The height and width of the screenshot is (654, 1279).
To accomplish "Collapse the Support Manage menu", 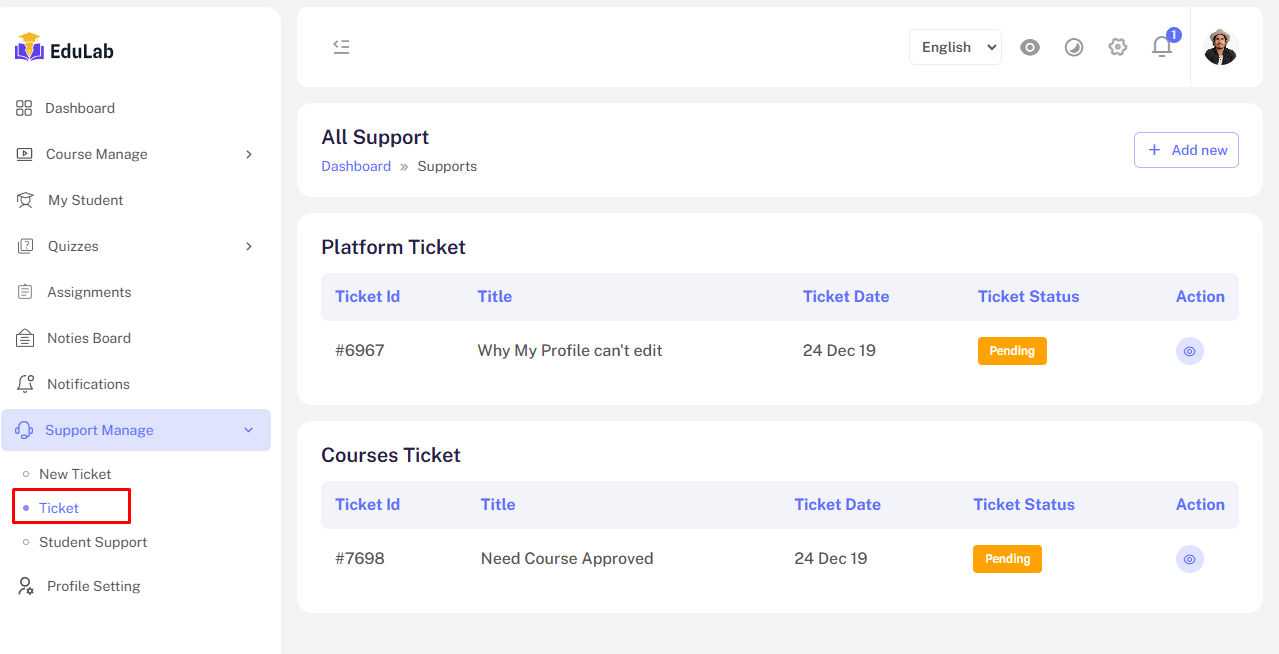I will point(249,430).
